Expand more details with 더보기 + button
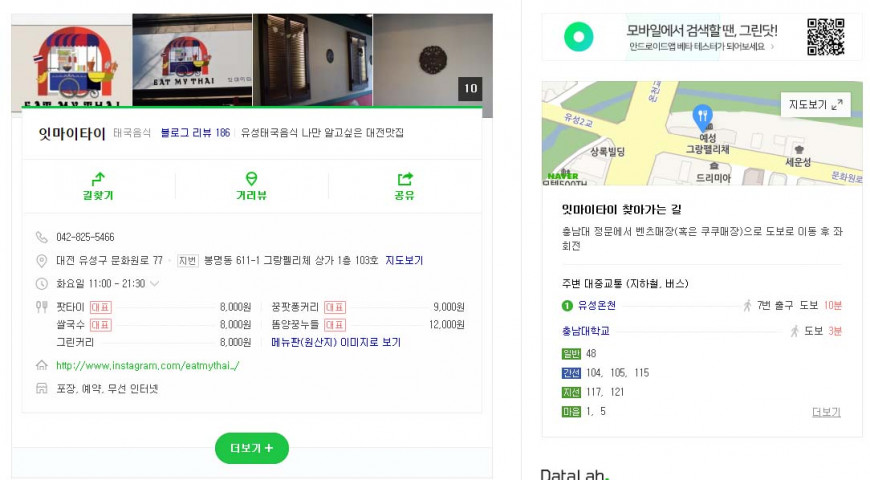 pos(252,448)
